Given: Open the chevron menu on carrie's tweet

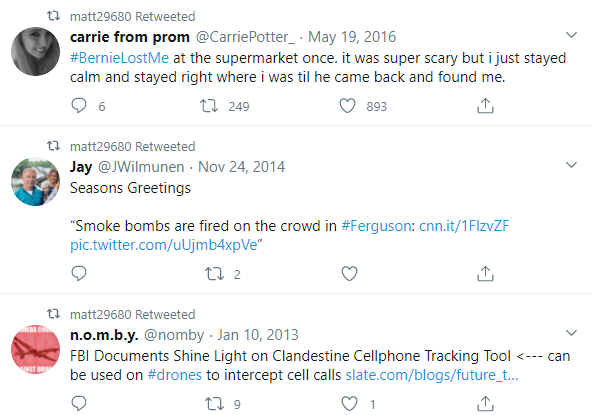Looking at the screenshot, I should (x=572, y=35).
